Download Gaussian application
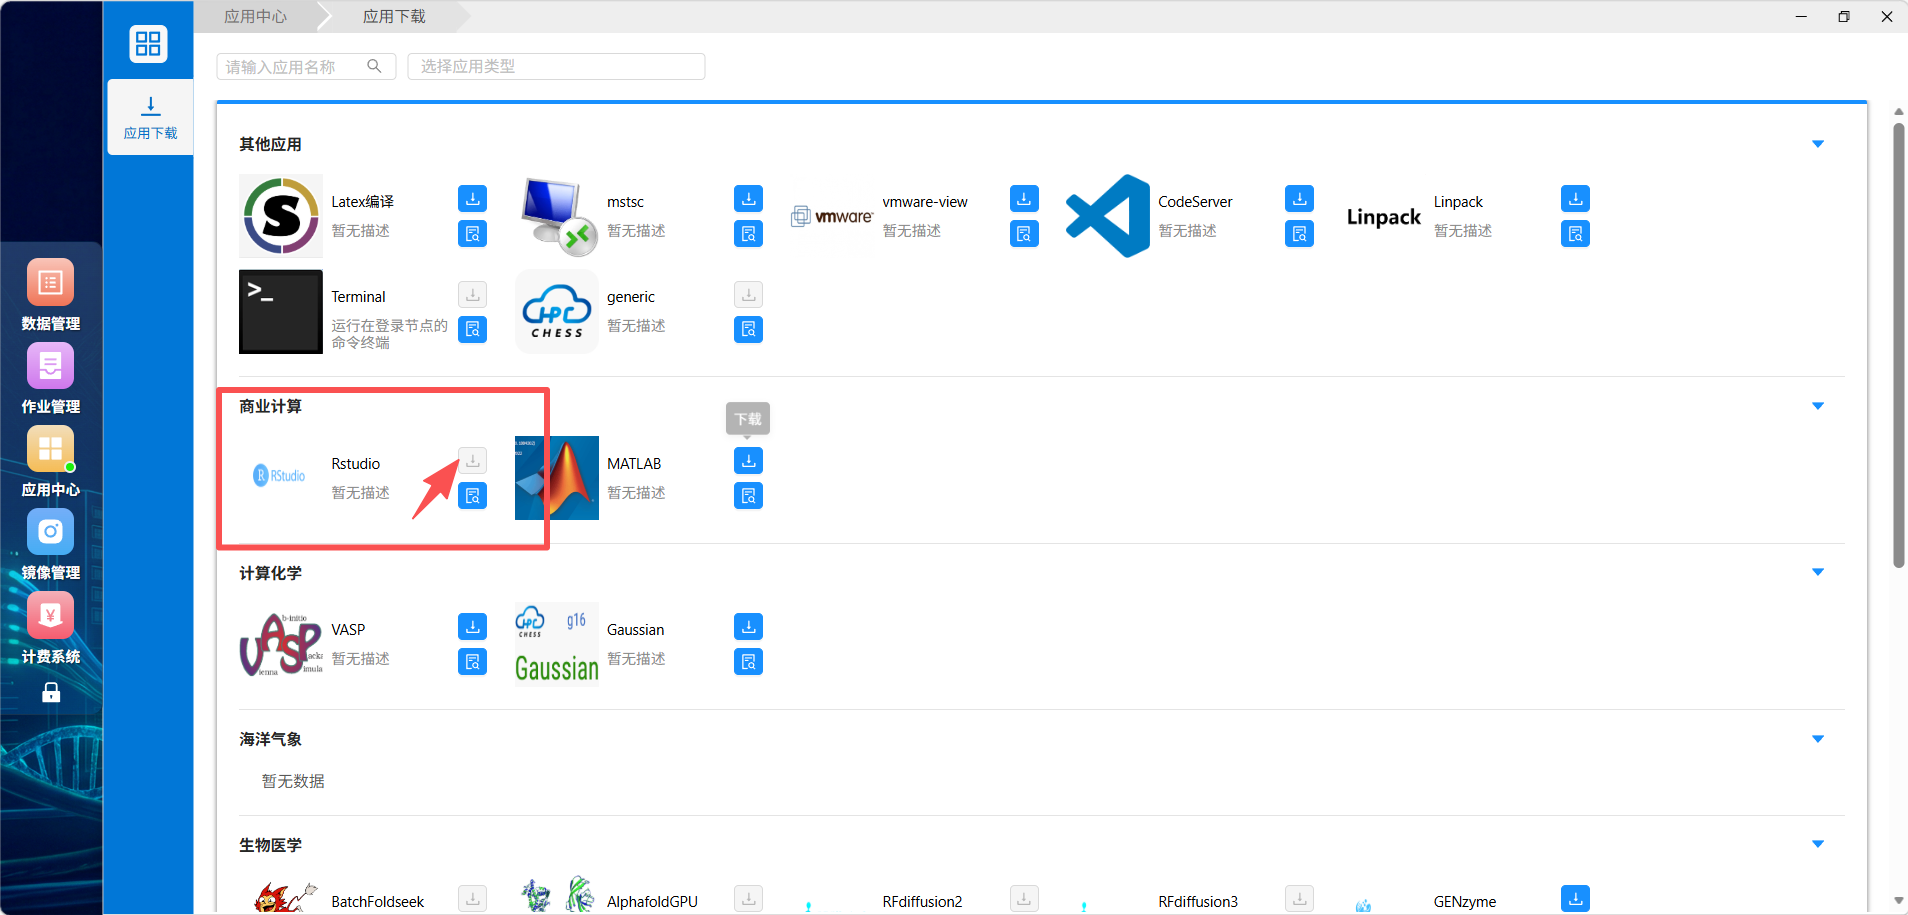The width and height of the screenshot is (1908, 915). (x=749, y=627)
